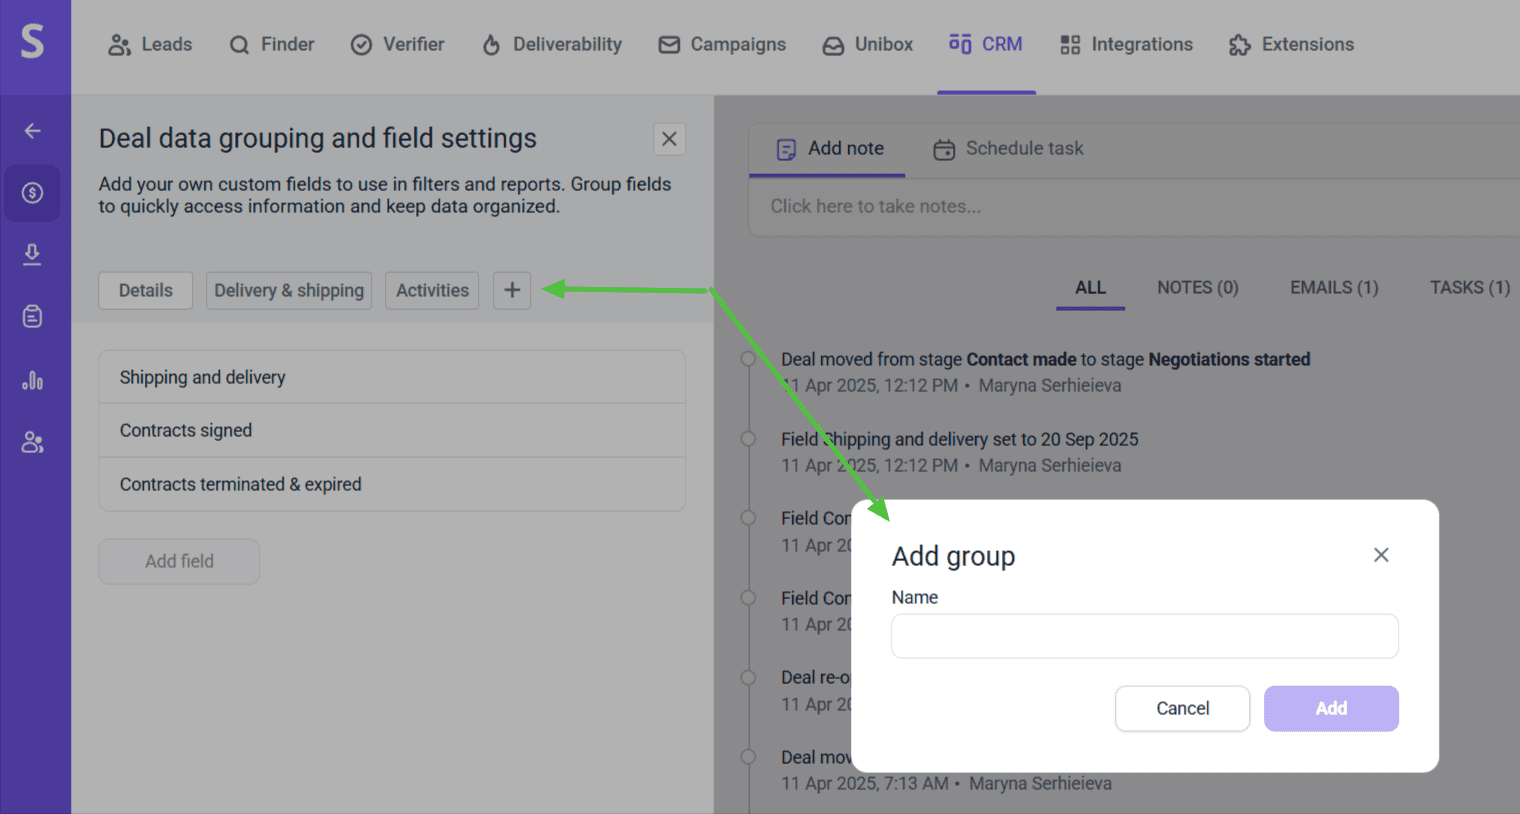Close the Deal data grouping panel

pos(669,139)
